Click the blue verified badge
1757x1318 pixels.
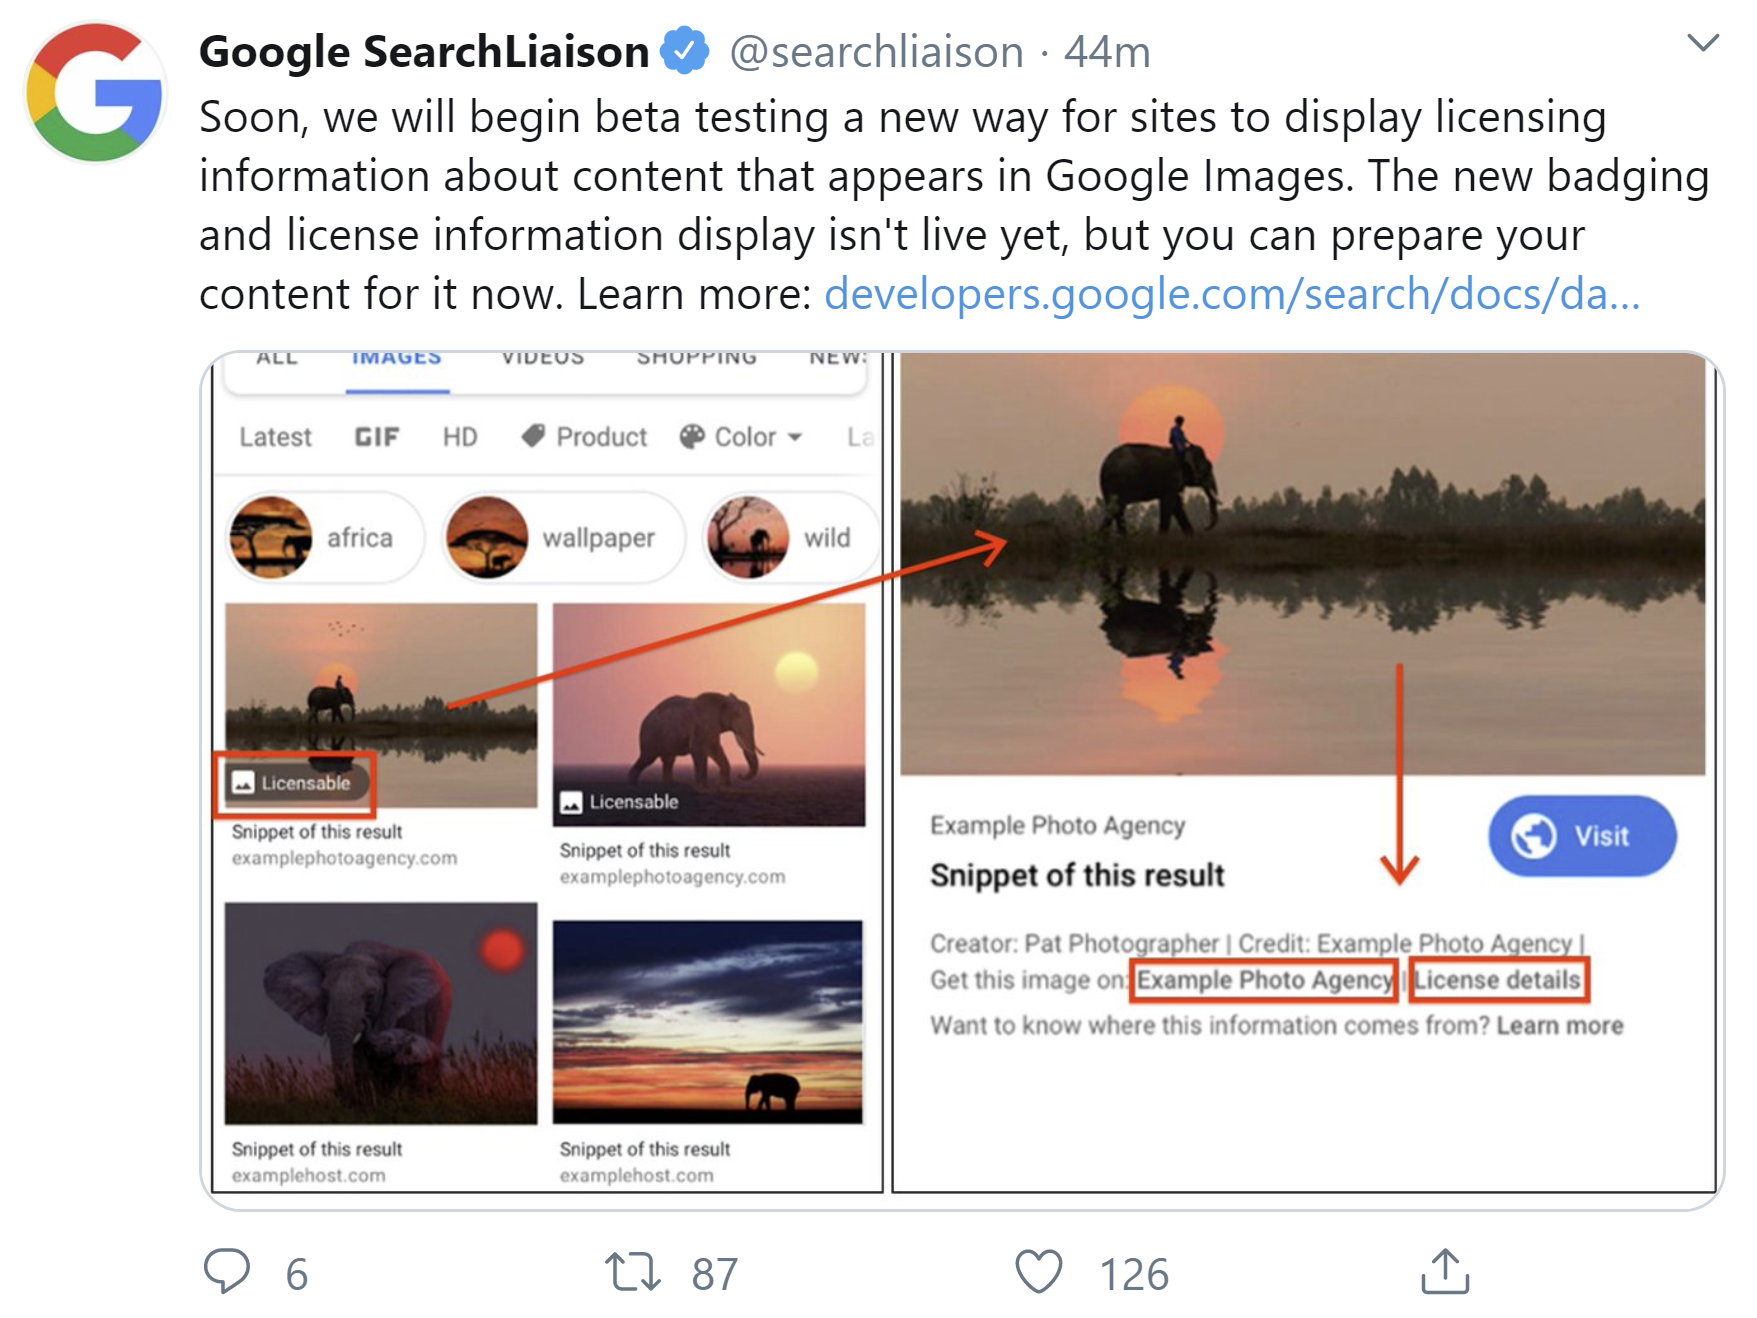tap(684, 50)
